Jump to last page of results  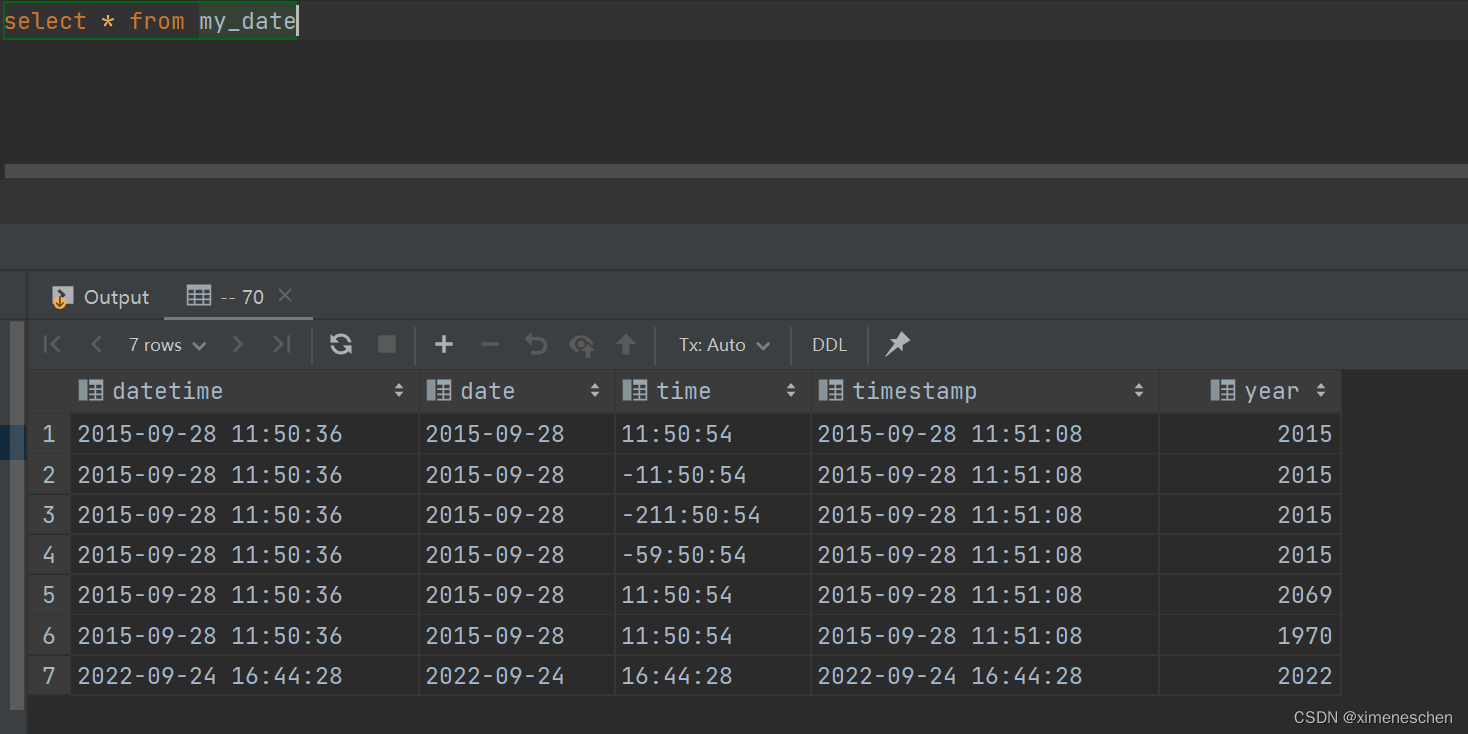282,345
